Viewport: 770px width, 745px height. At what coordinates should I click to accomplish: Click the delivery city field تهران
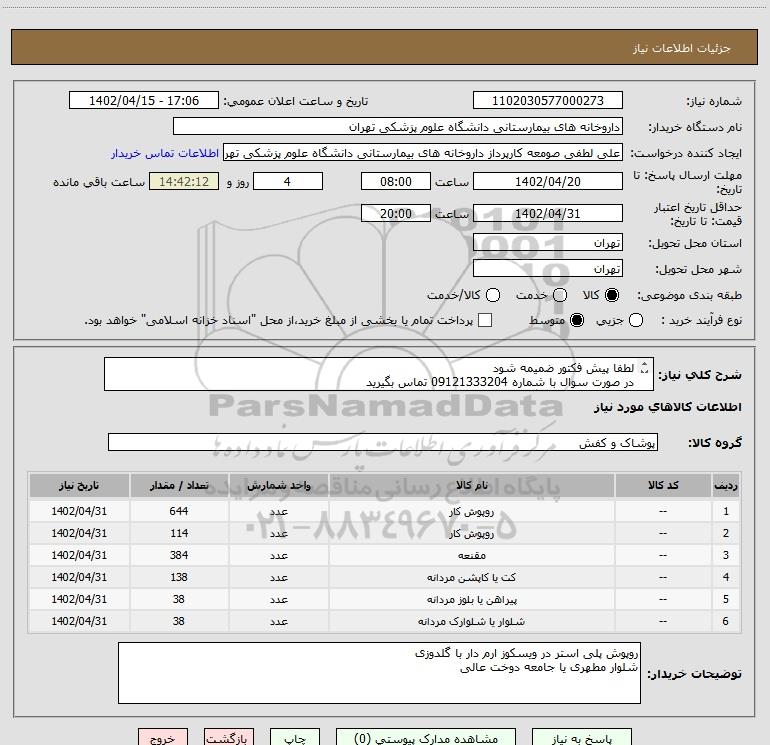(x=548, y=269)
